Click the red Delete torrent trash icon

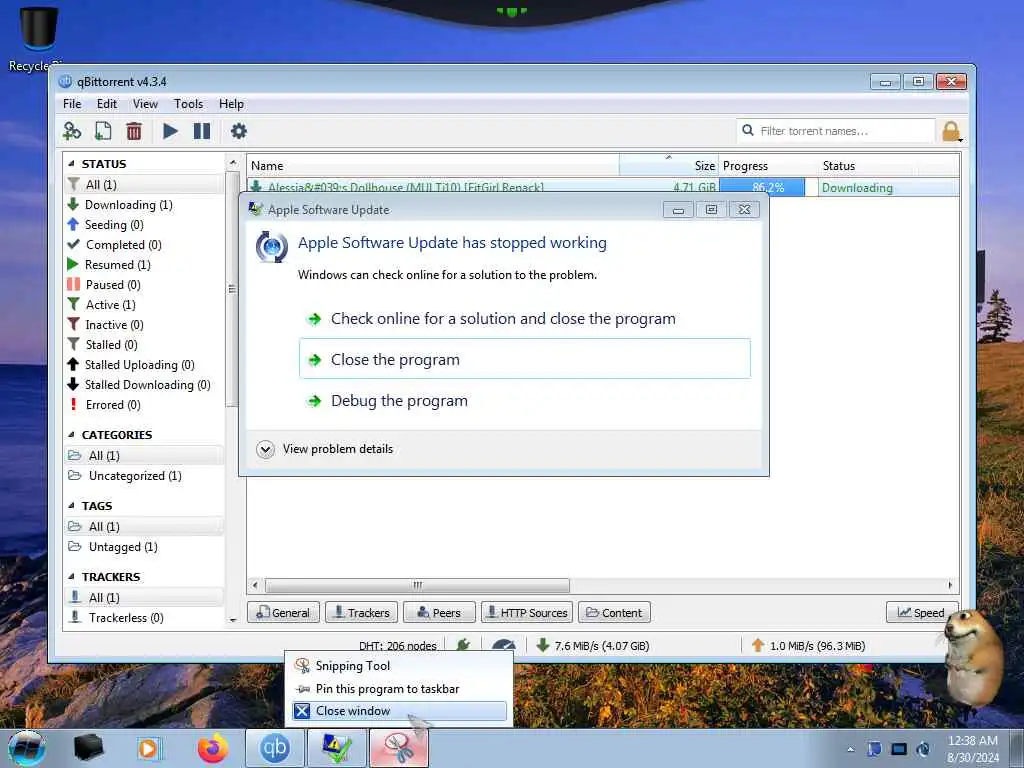[x=134, y=131]
